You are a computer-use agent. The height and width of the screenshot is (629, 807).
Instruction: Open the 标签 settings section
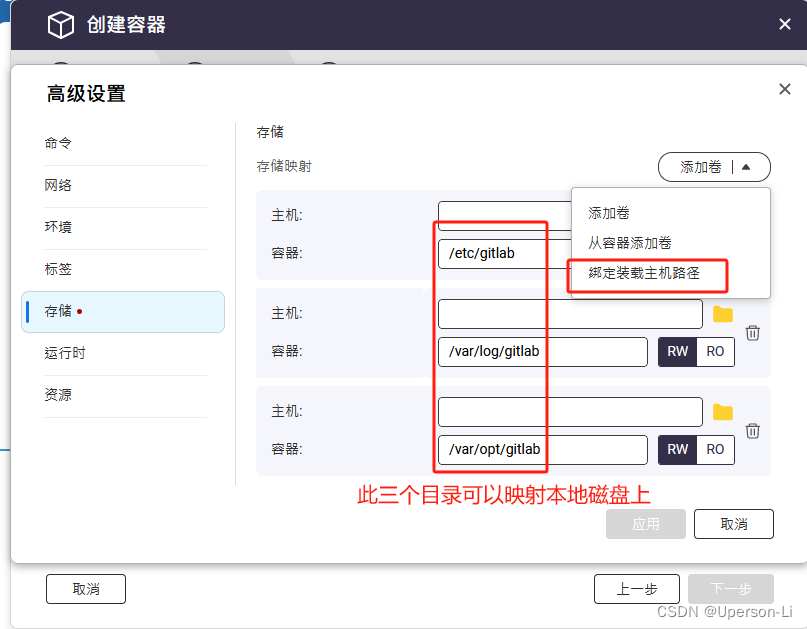[x=125, y=269]
